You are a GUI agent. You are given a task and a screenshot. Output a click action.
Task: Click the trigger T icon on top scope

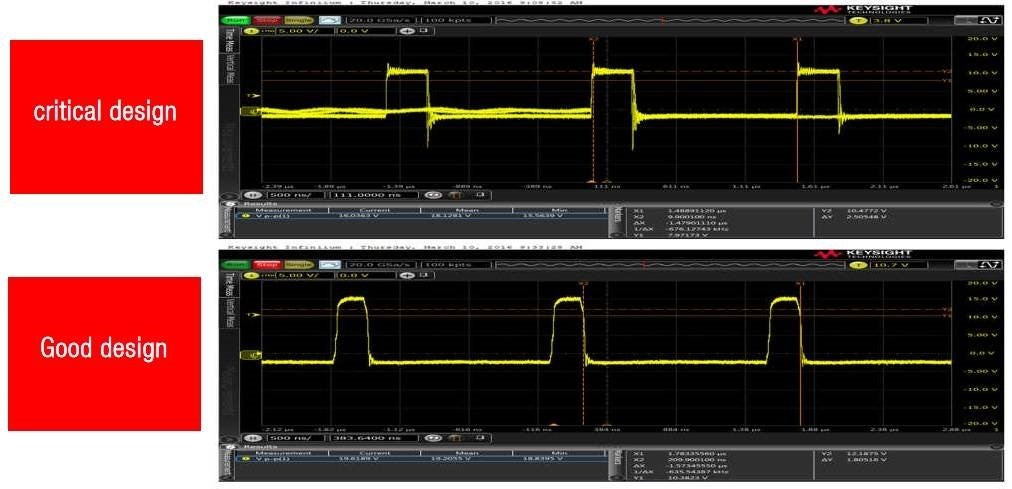coord(858,21)
